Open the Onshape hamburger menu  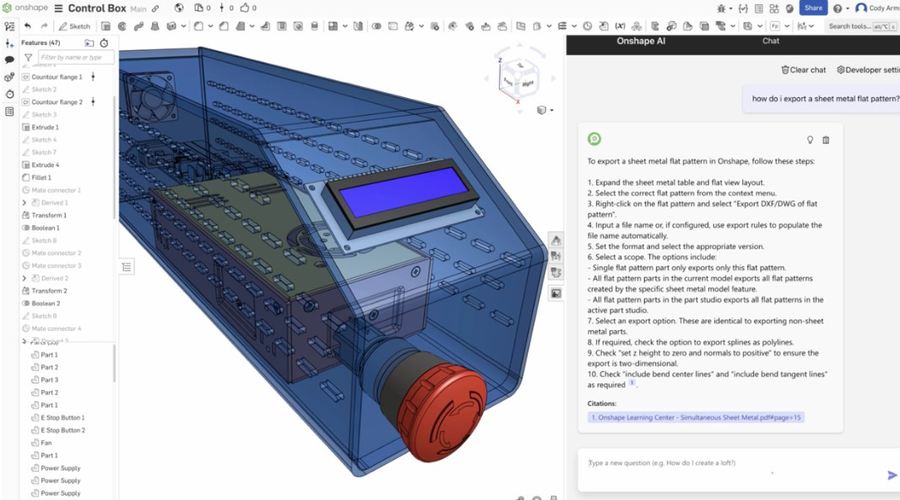tap(59, 8)
